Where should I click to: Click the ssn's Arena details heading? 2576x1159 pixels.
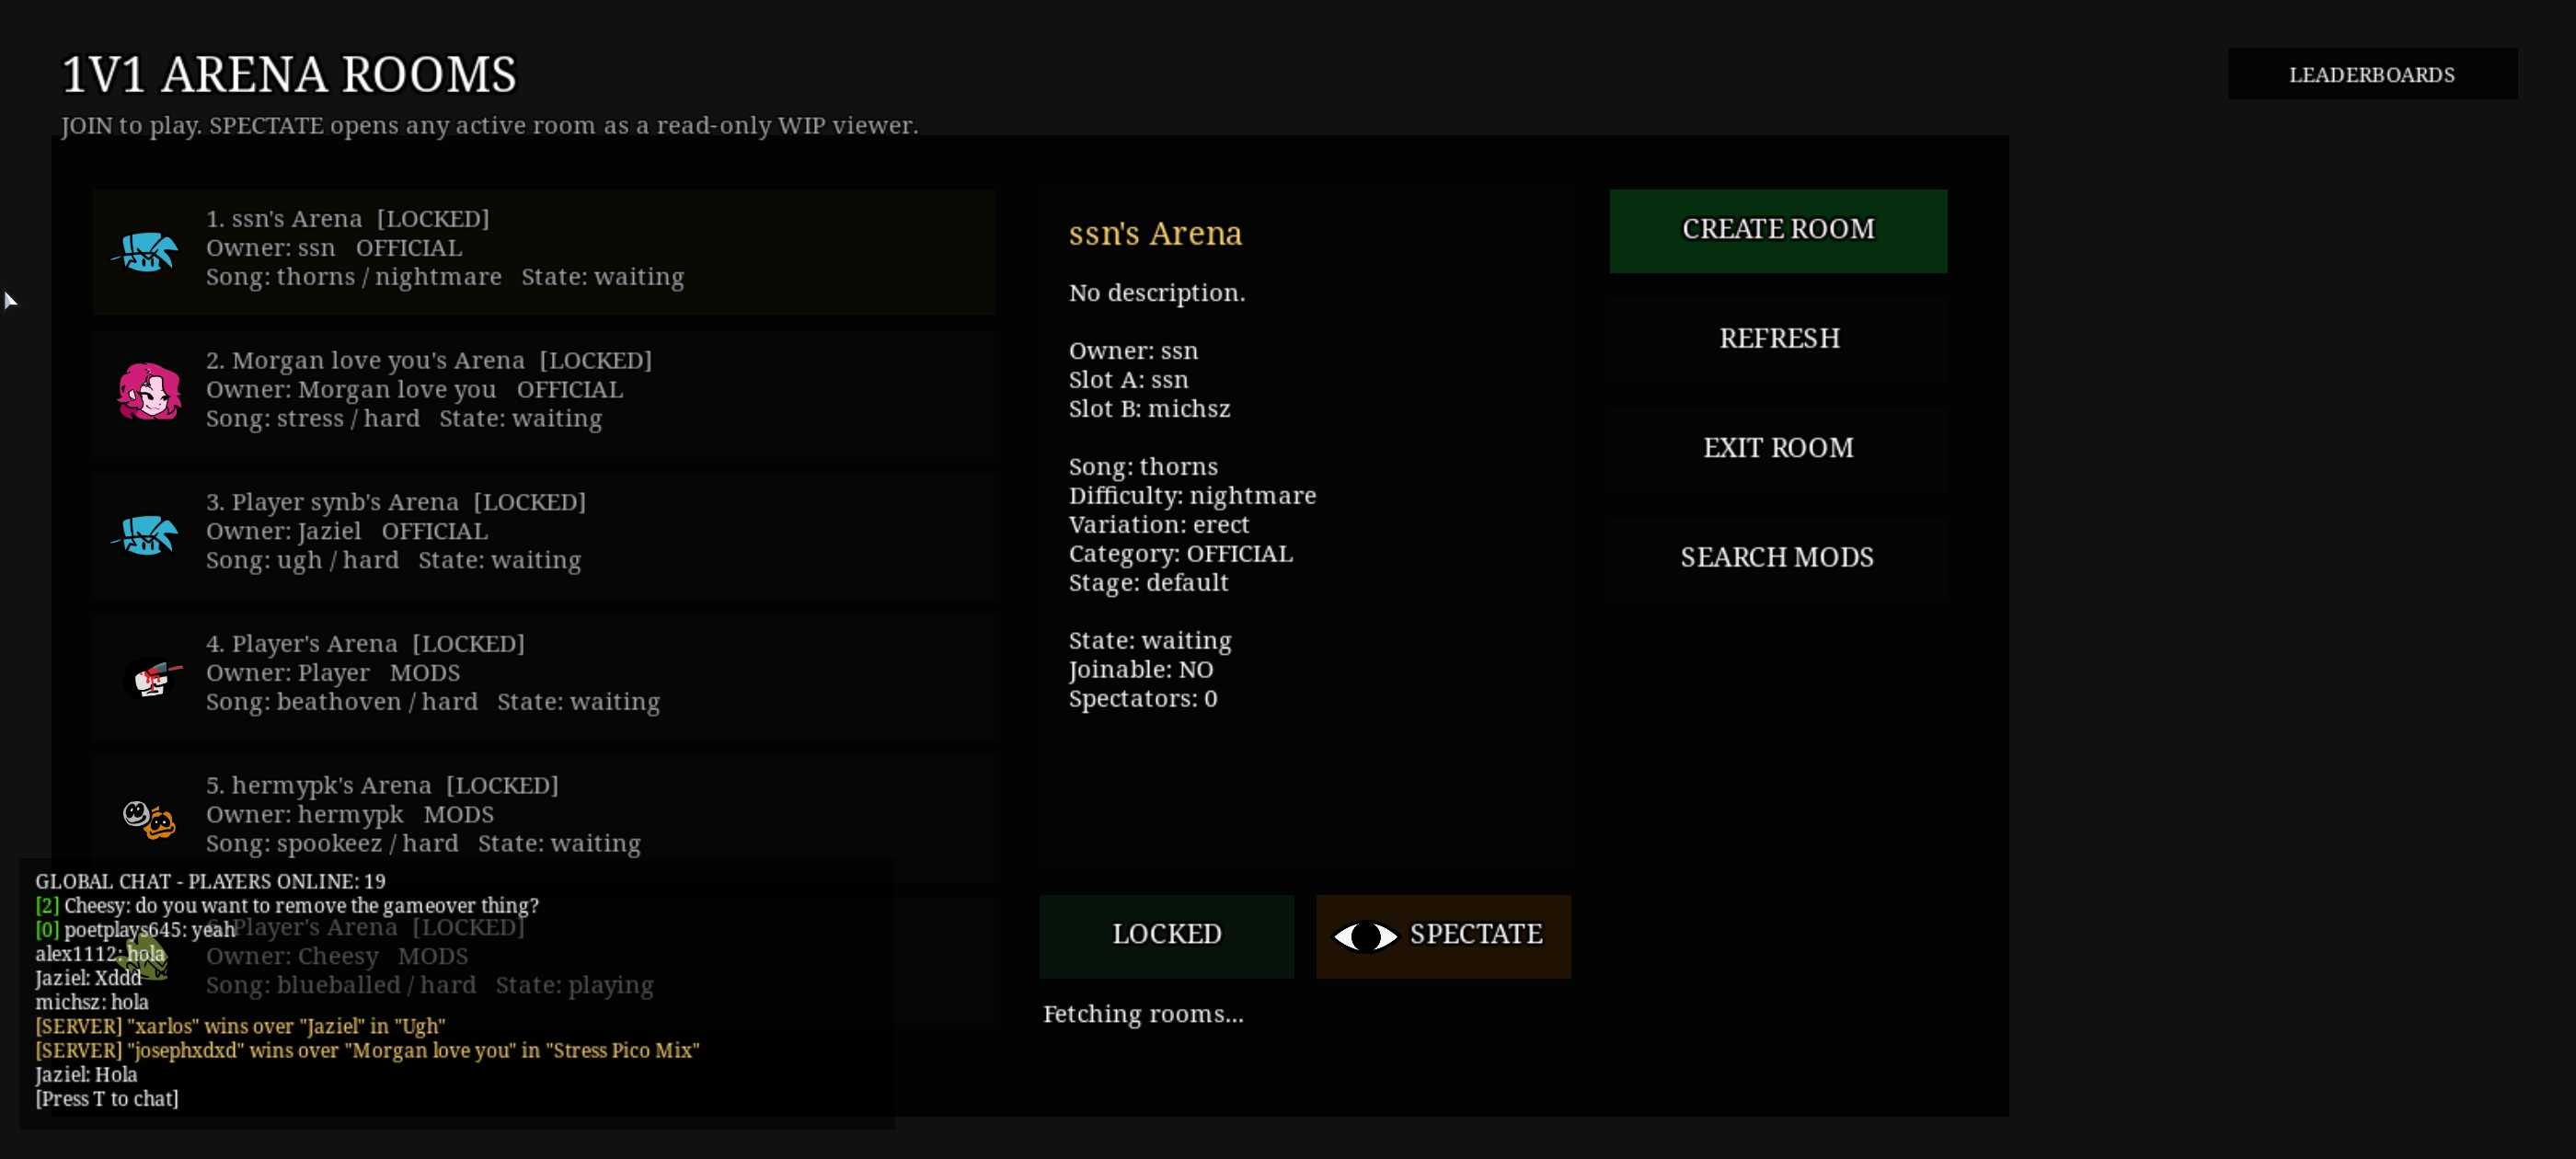click(x=1155, y=233)
